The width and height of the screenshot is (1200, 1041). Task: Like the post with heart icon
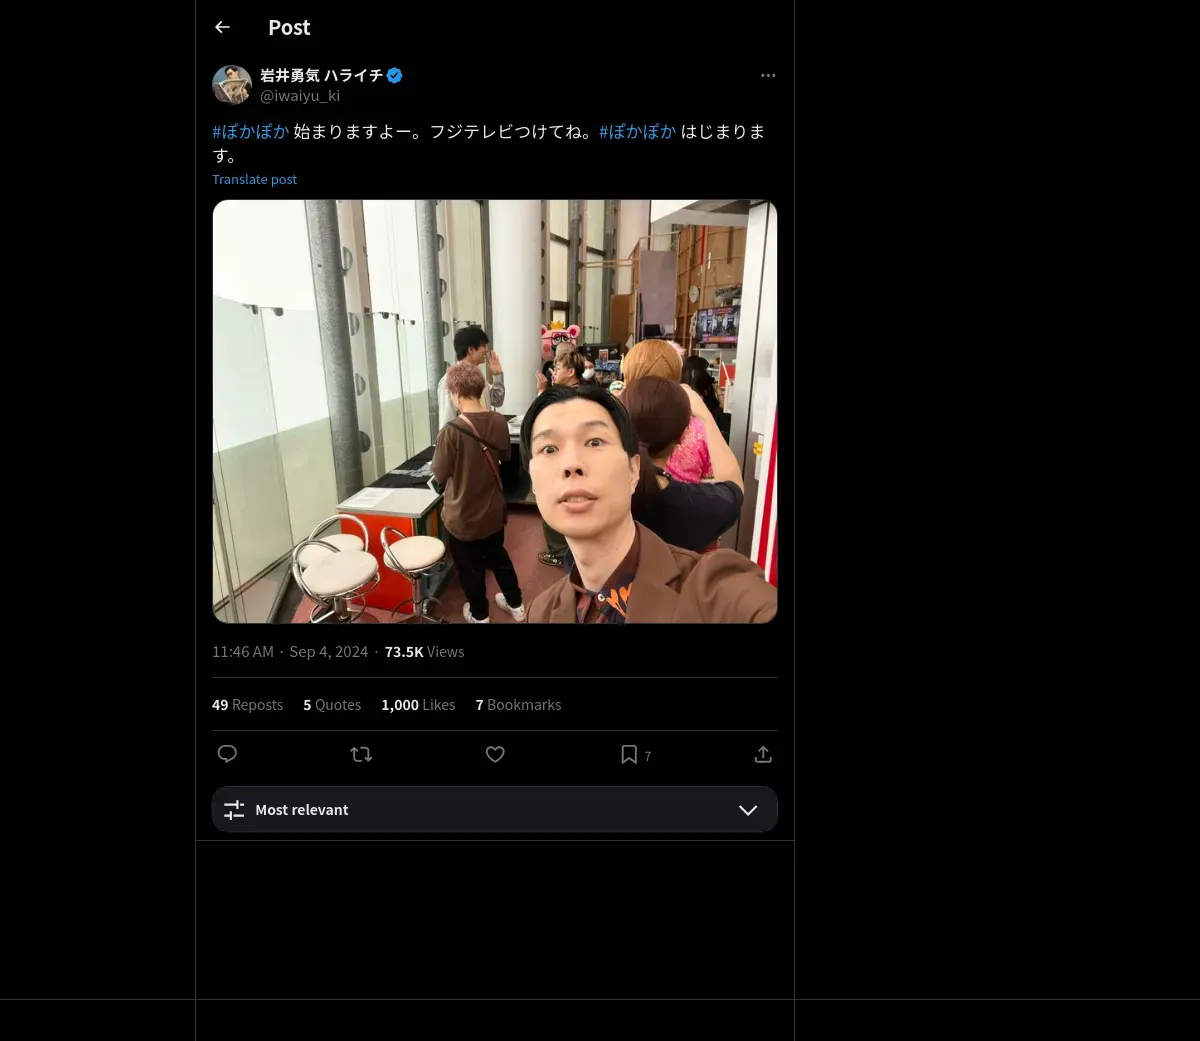(x=495, y=754)
